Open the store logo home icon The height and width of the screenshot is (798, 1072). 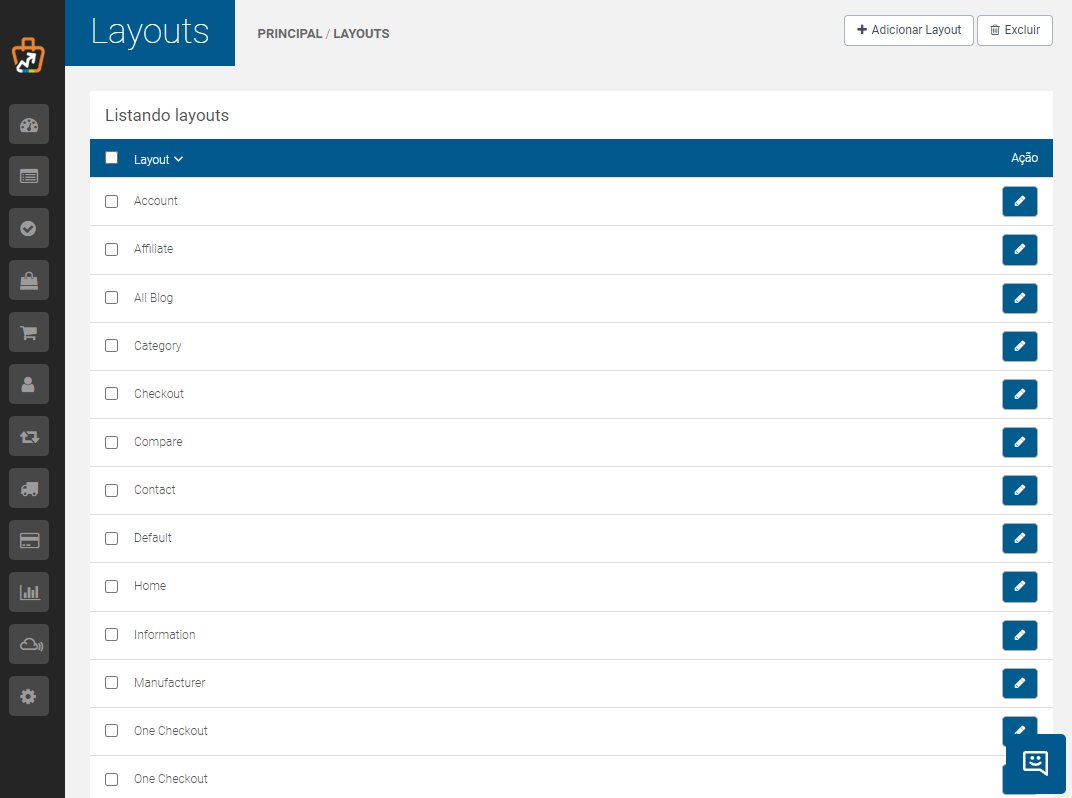coord(28,56)
